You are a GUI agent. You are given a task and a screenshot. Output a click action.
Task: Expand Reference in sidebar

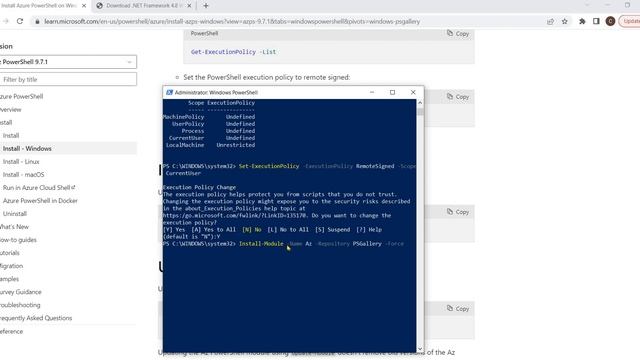coord(11,331)
